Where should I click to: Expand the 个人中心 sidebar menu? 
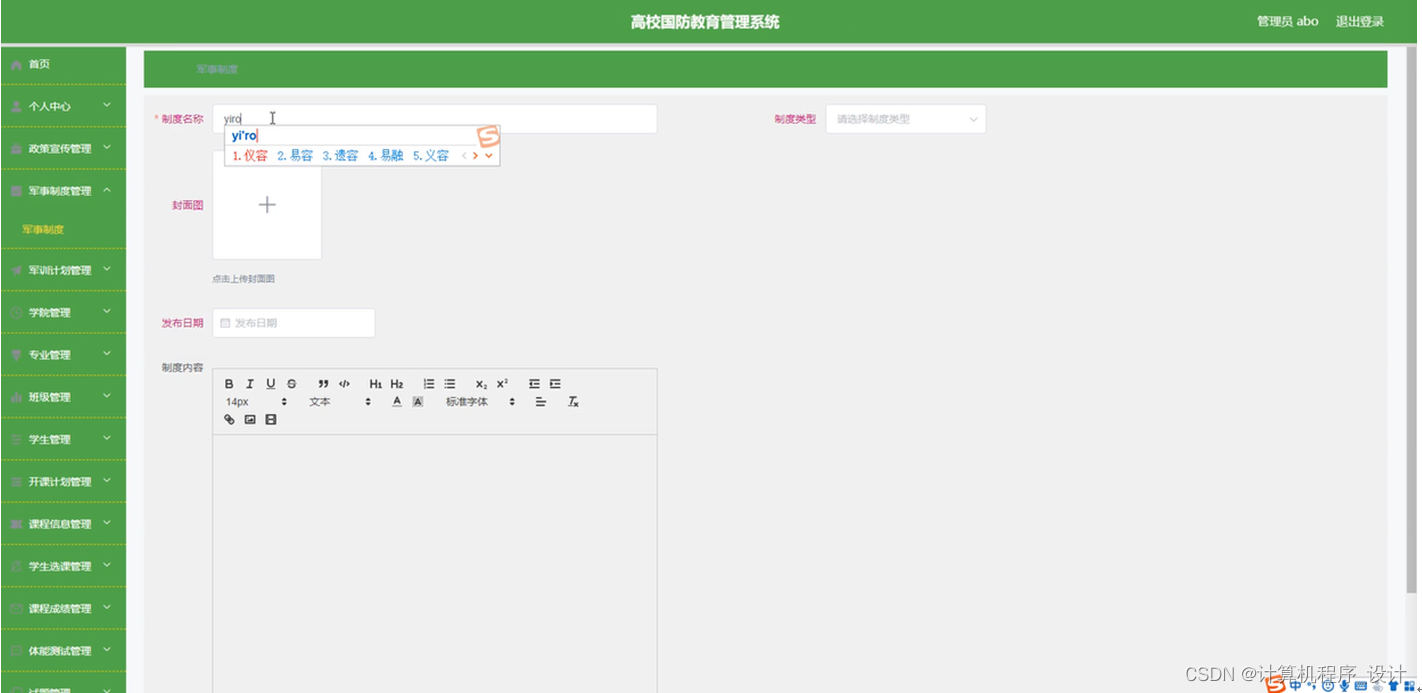click(64, 106)
